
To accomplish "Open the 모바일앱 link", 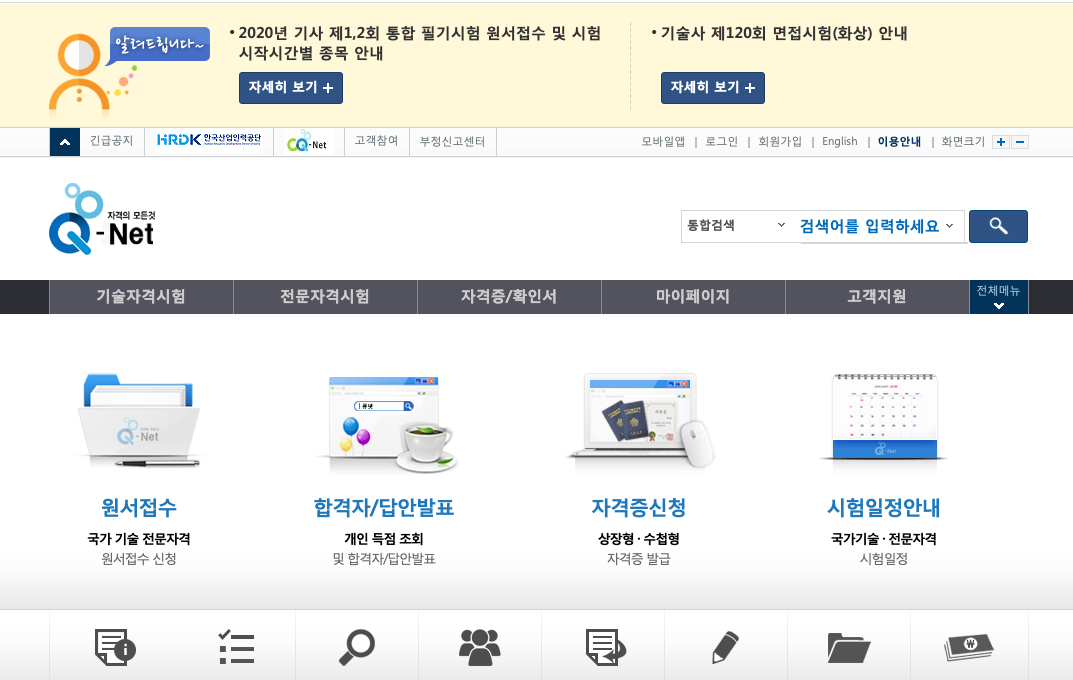I will coord(663,142).
